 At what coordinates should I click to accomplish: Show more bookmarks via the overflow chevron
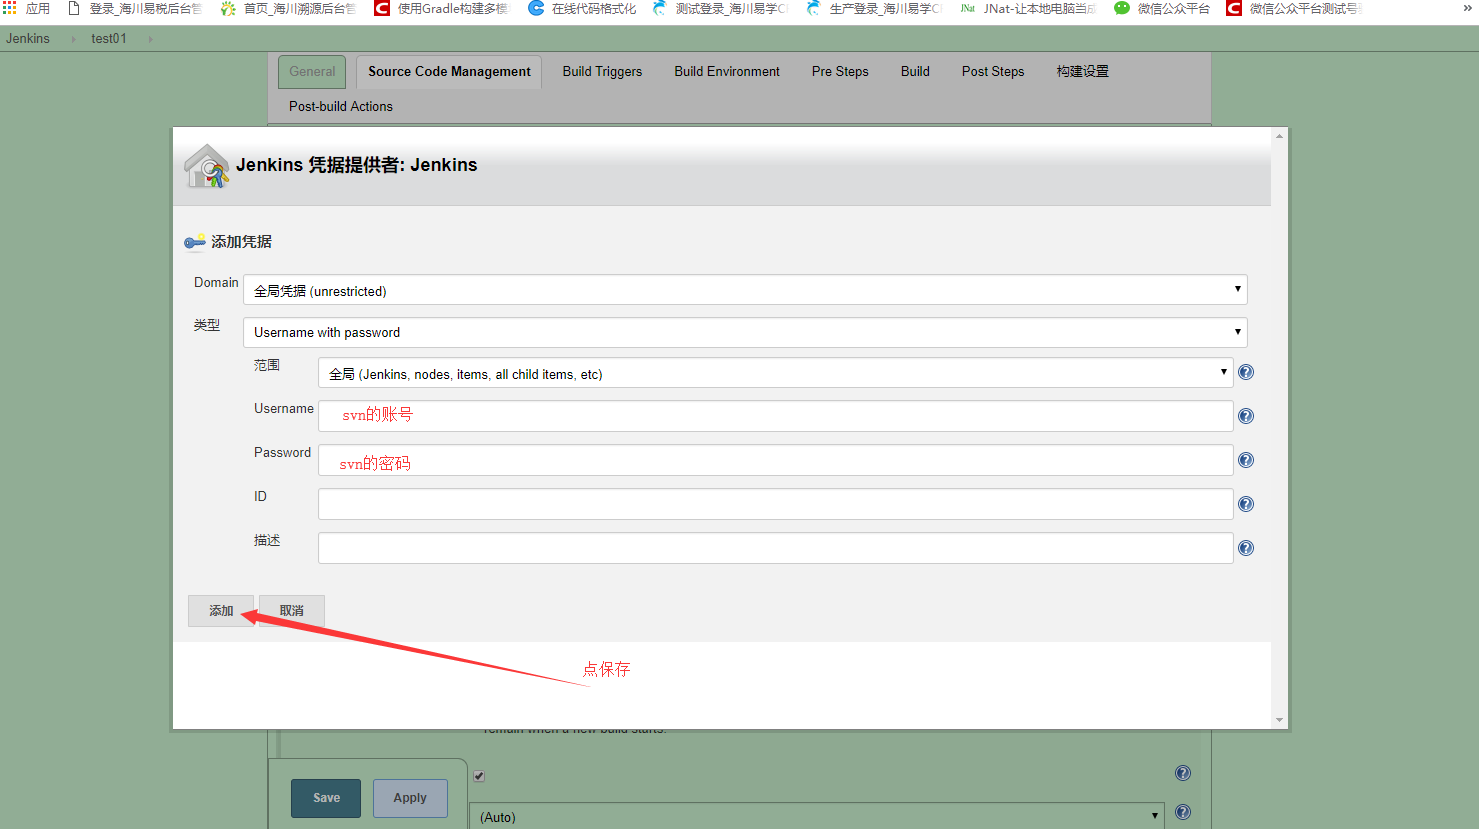point(1468,8)
